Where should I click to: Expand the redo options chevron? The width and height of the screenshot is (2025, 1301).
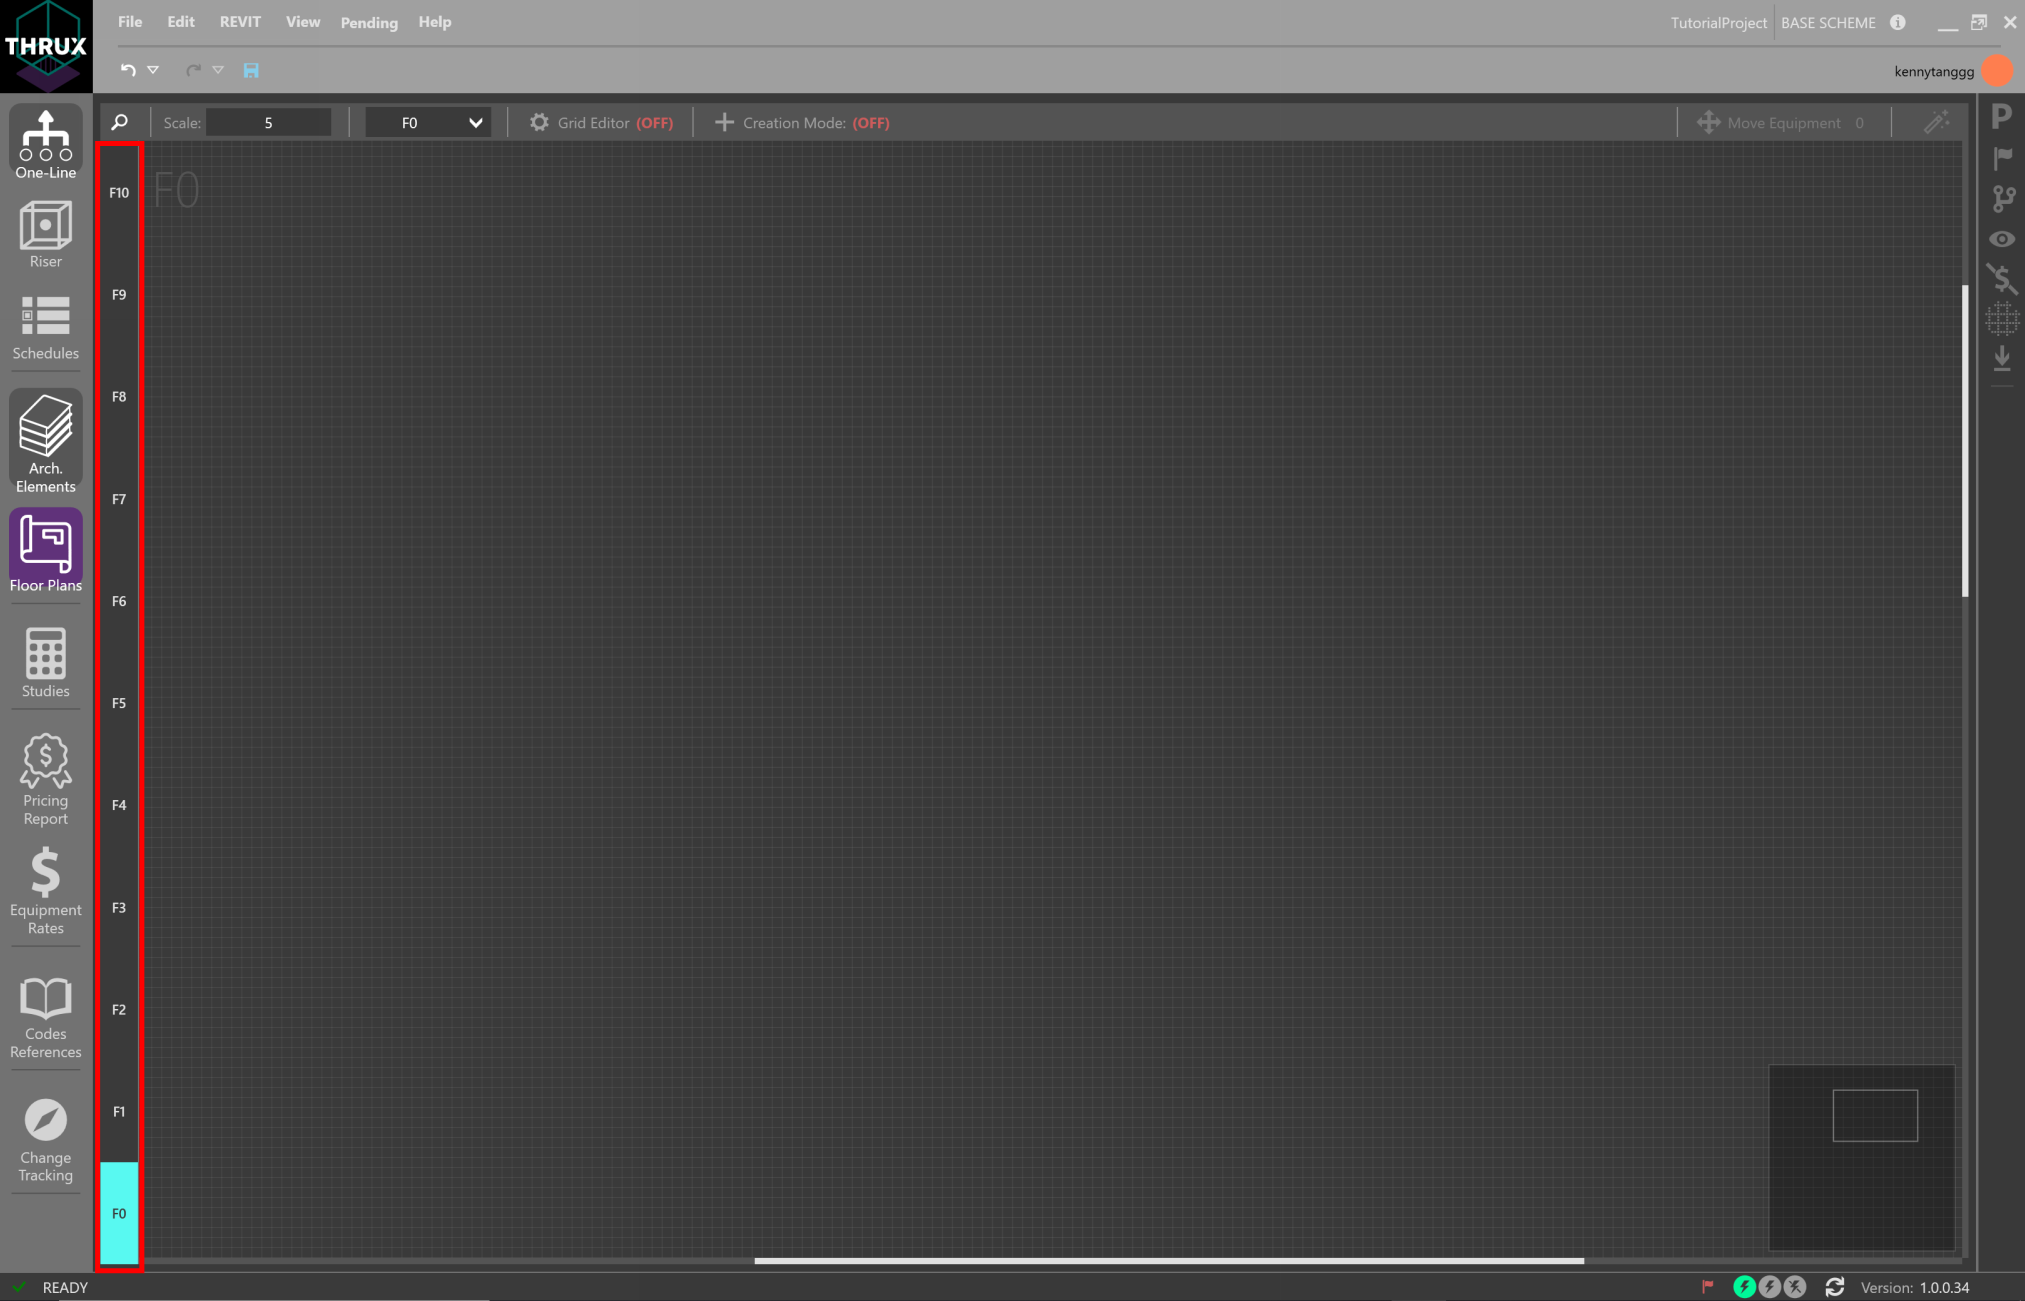[x=218, y=70]
